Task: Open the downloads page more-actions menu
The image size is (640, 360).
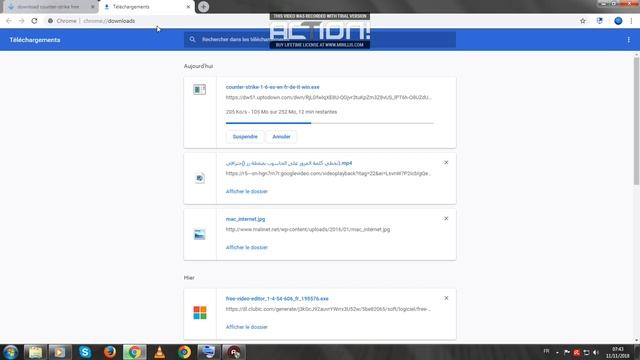Action: click(x=629, y=40)
